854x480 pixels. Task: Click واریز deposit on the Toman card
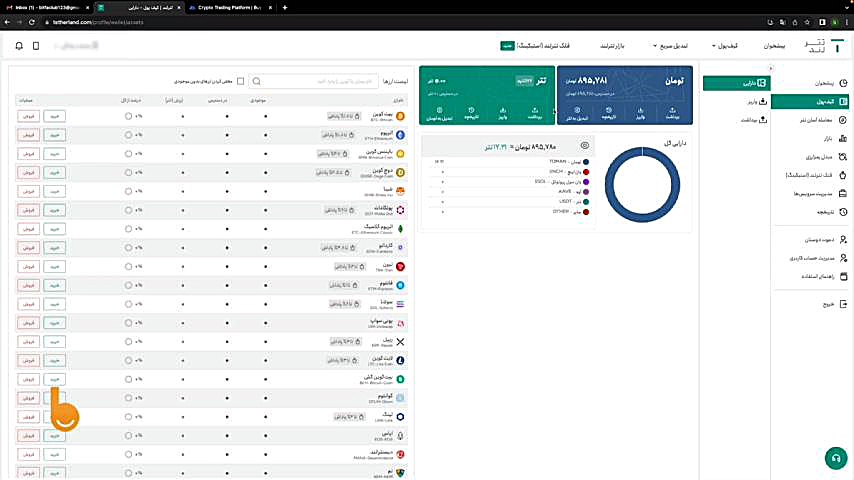(x=640, y=113)
